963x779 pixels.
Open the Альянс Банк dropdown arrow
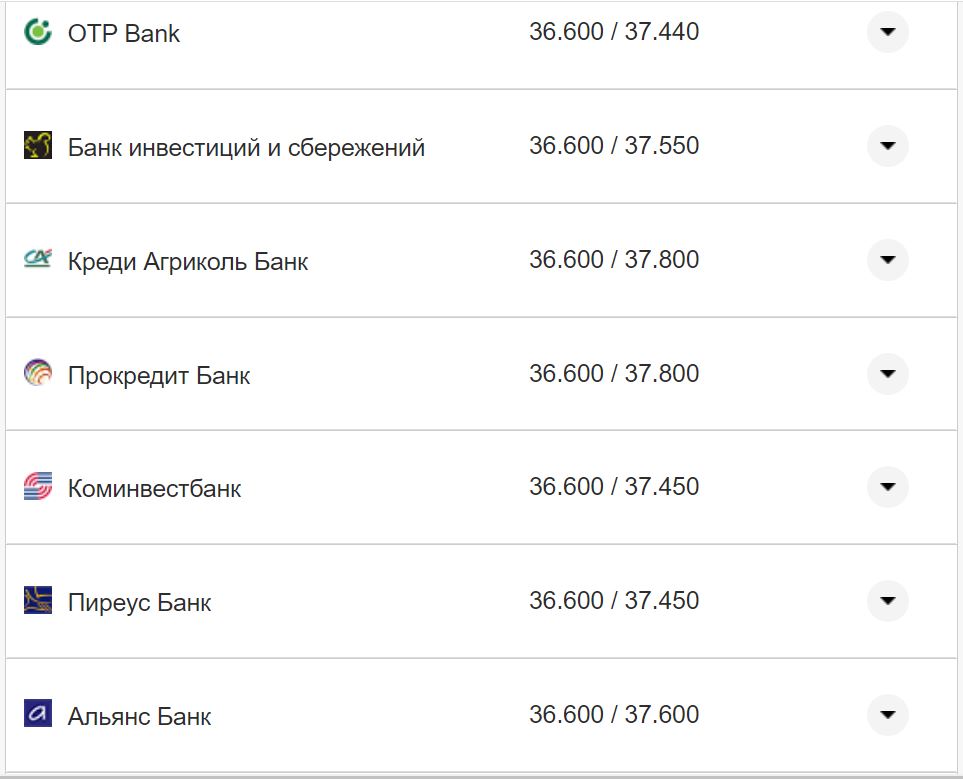pos(887,715)
